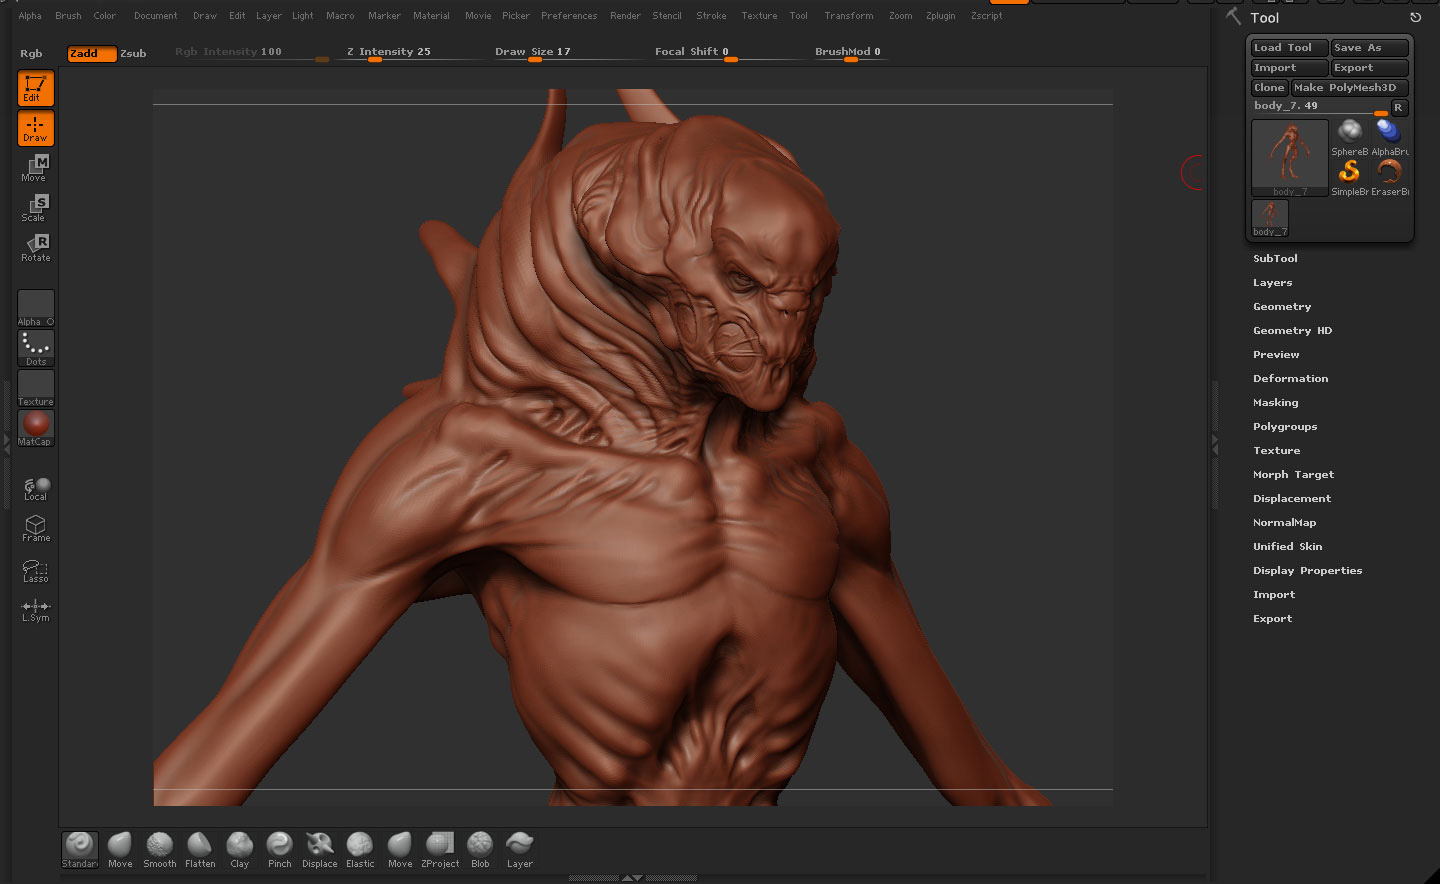Click the Load Tool button
The height and width of the screenshot is (884, 1440).
coord(1288,47)
